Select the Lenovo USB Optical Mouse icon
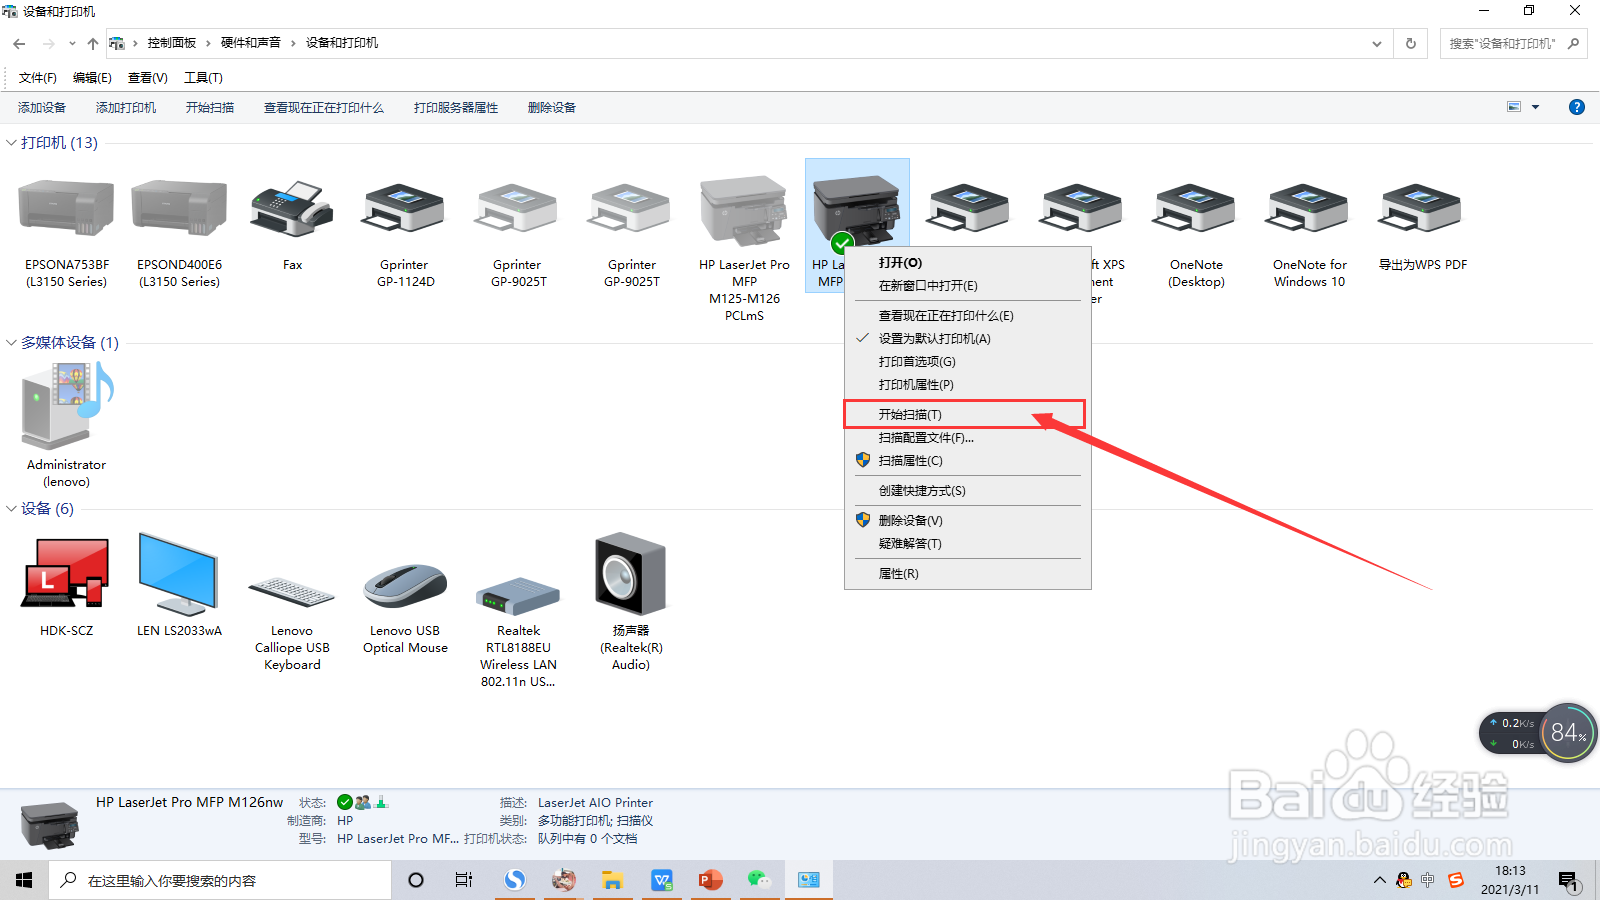 pos(405,586)
